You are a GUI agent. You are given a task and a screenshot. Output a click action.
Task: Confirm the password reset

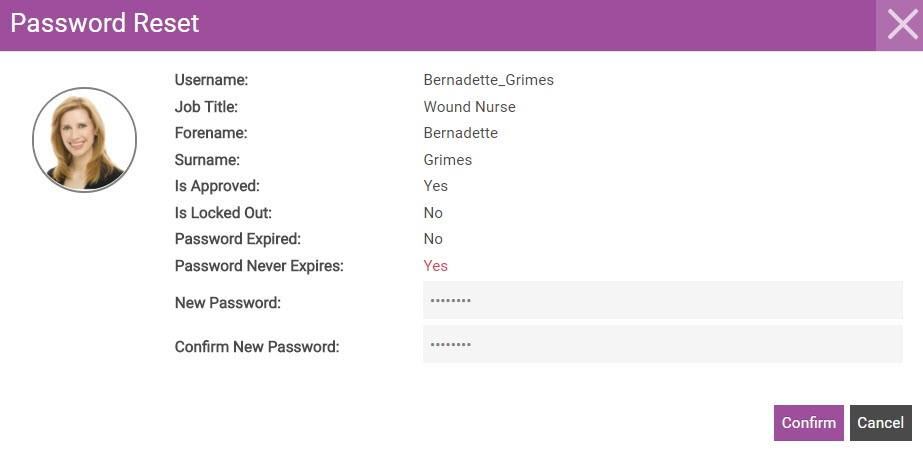(x=808, y=422)
